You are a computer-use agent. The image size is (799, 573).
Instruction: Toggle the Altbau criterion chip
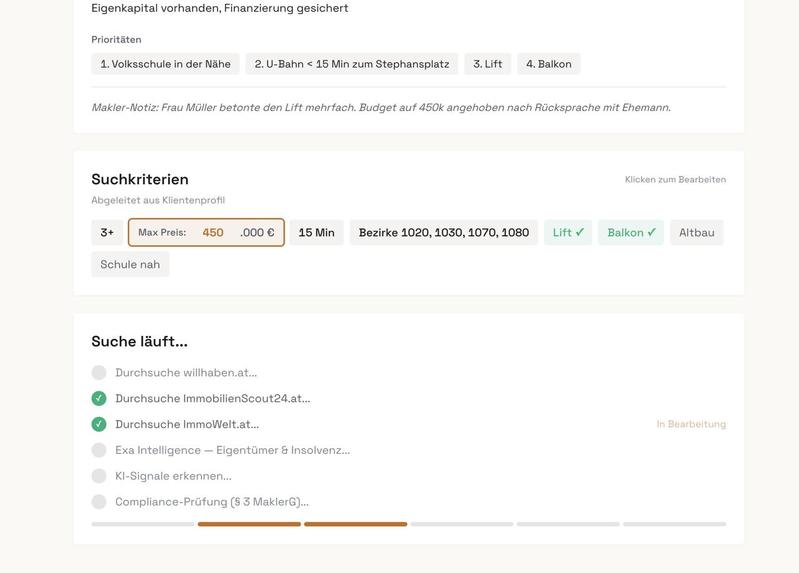click(697, 232)
